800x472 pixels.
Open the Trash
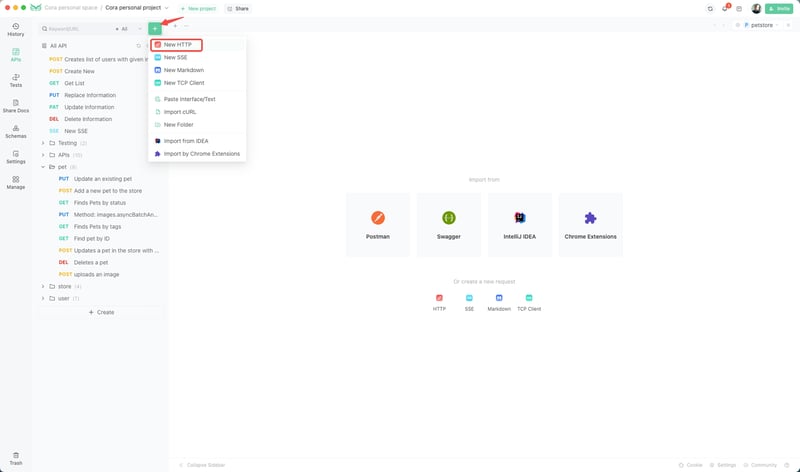coord(16,459)
